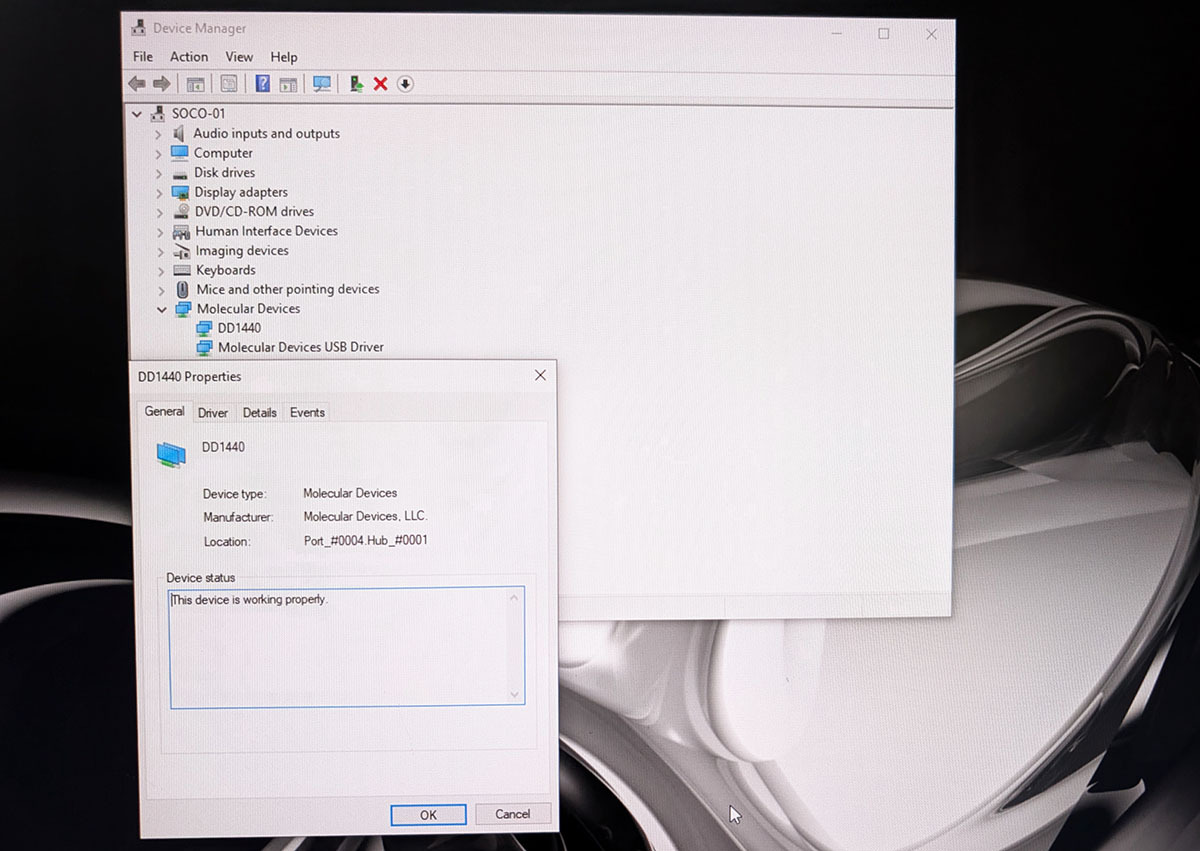
Task: Click the blue Help question mark icon
Action: (x=262, y=84)
